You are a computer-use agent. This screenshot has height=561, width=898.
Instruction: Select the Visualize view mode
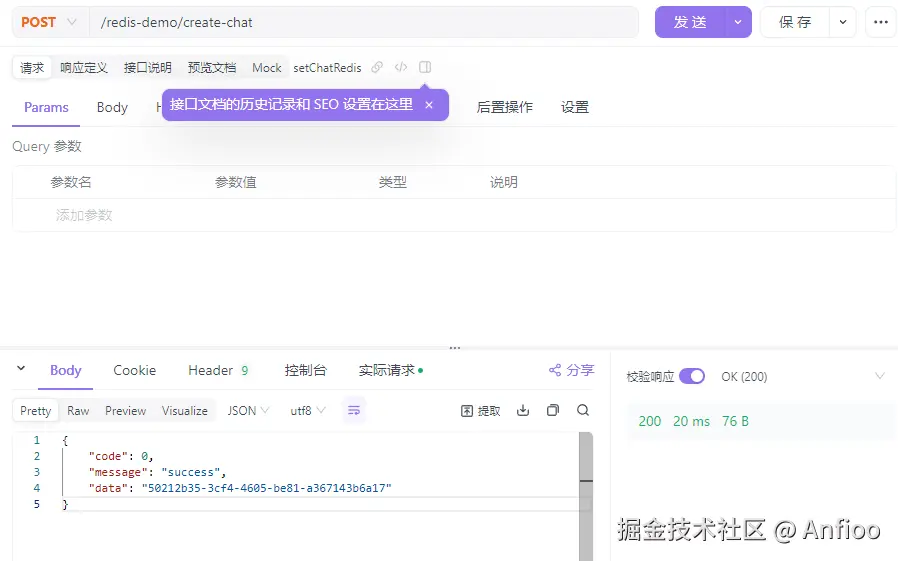[x=184, y=410]
